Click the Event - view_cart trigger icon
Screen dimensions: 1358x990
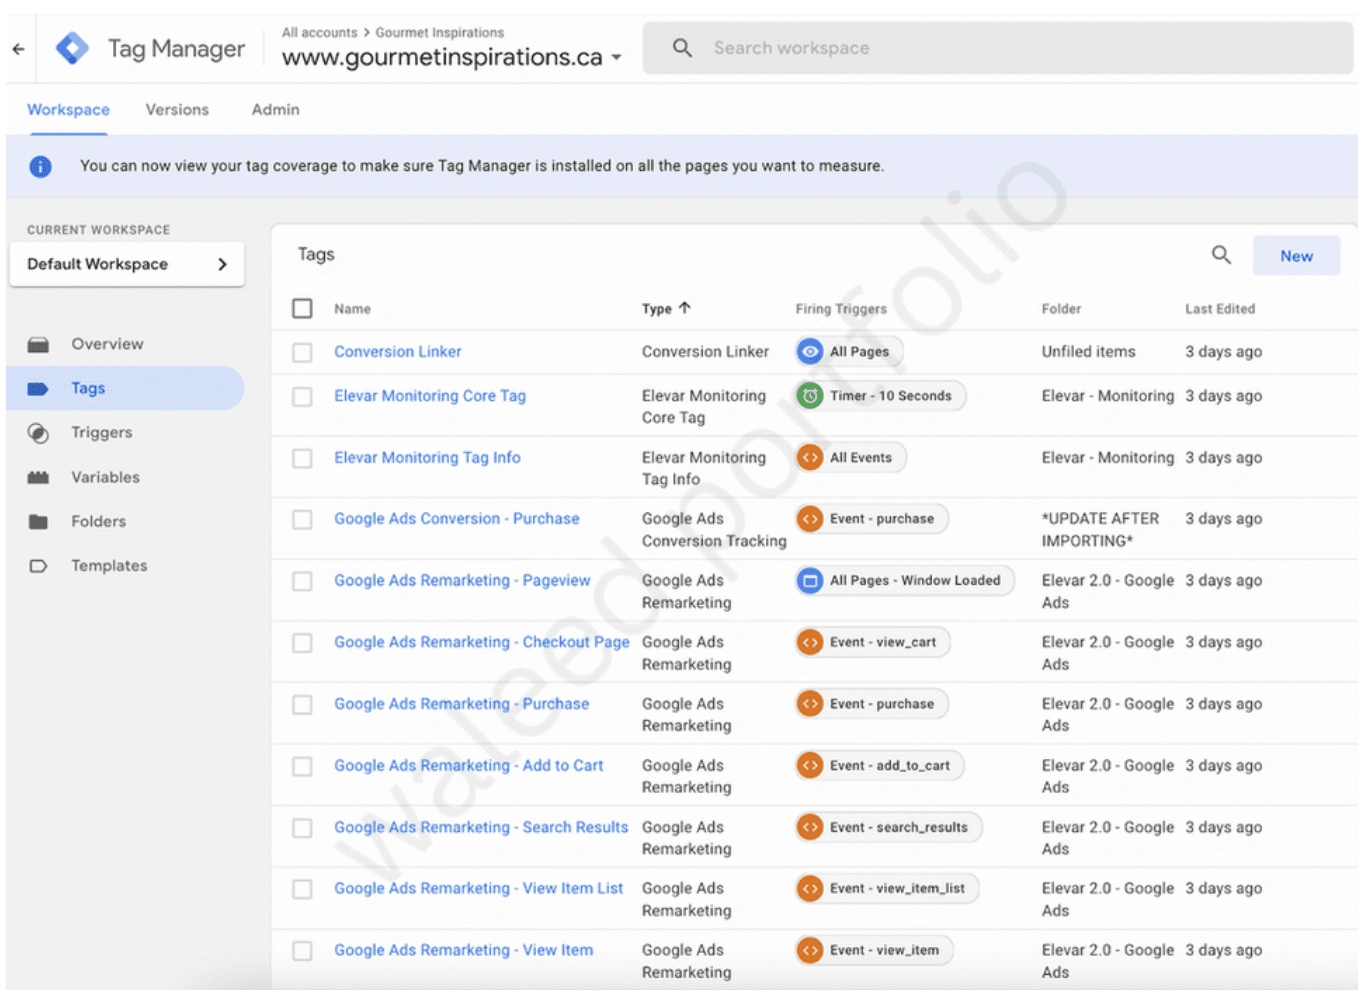click(x=810, y=642)
